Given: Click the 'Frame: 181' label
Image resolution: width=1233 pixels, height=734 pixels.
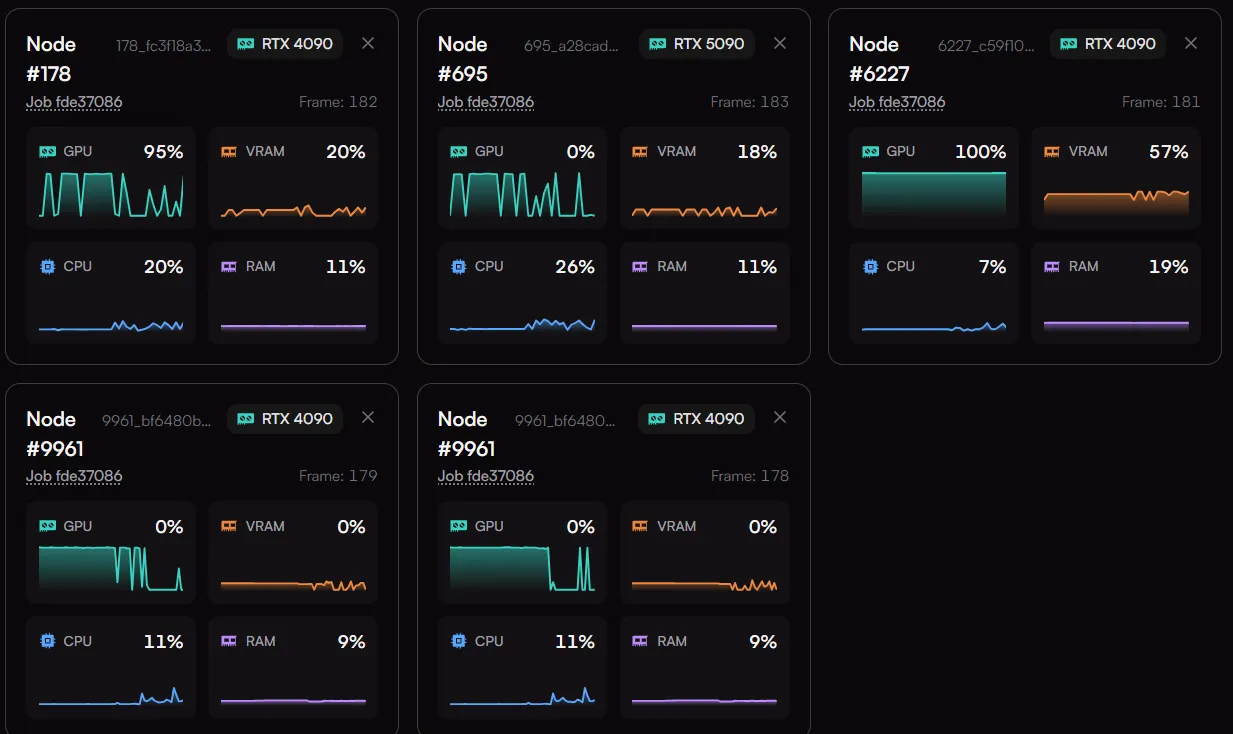Looking at the screenshot, I should [x=1161, y=102].
